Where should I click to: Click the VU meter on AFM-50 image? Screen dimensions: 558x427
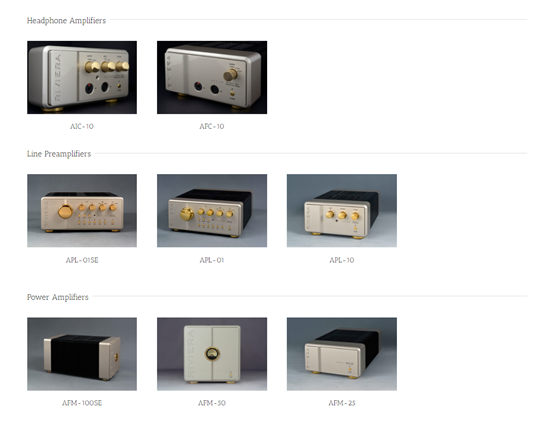(212, 354)
